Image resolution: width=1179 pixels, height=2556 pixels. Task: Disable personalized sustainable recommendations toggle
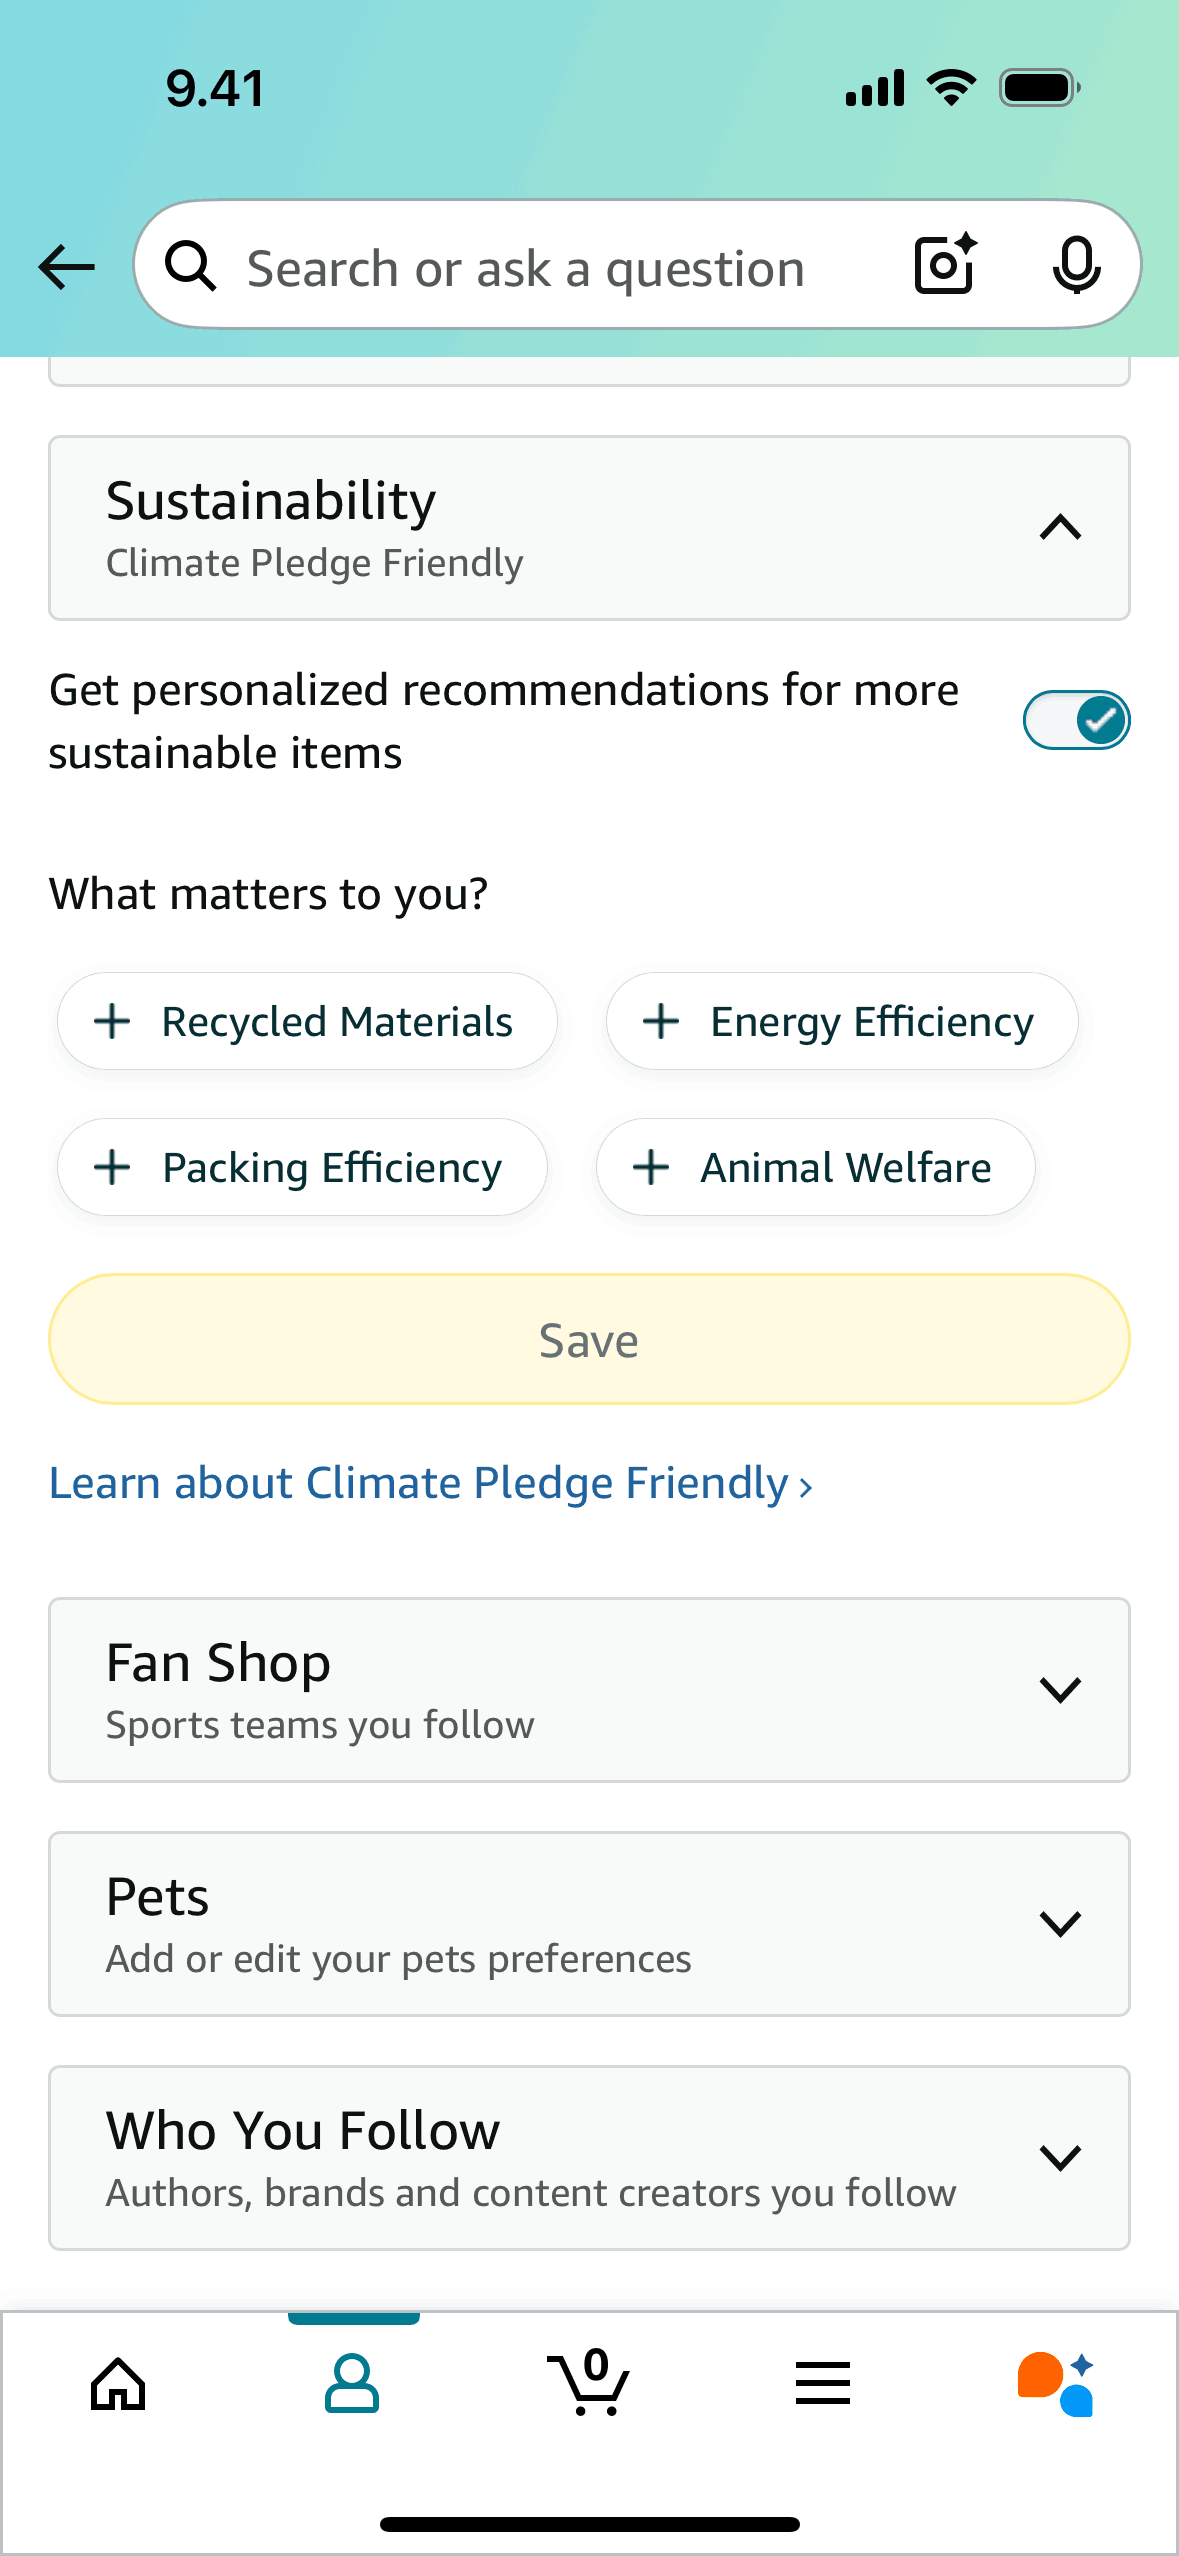tap(1076, 720)
